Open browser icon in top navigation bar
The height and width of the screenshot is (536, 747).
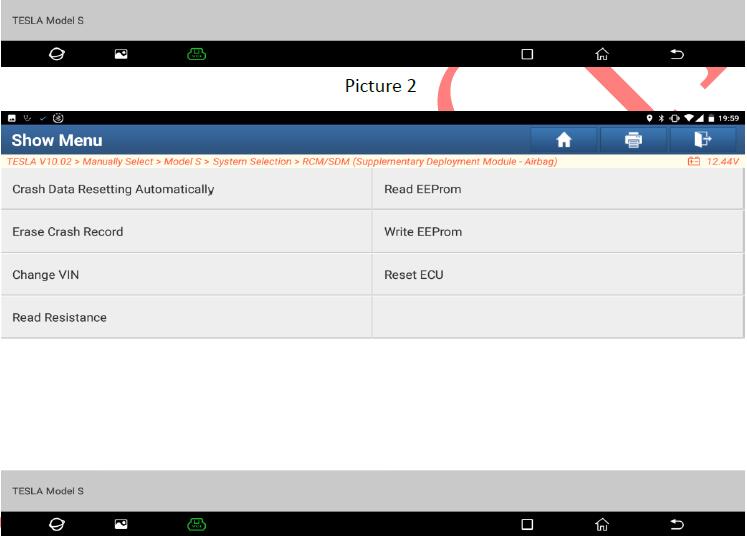click(57, 54)
